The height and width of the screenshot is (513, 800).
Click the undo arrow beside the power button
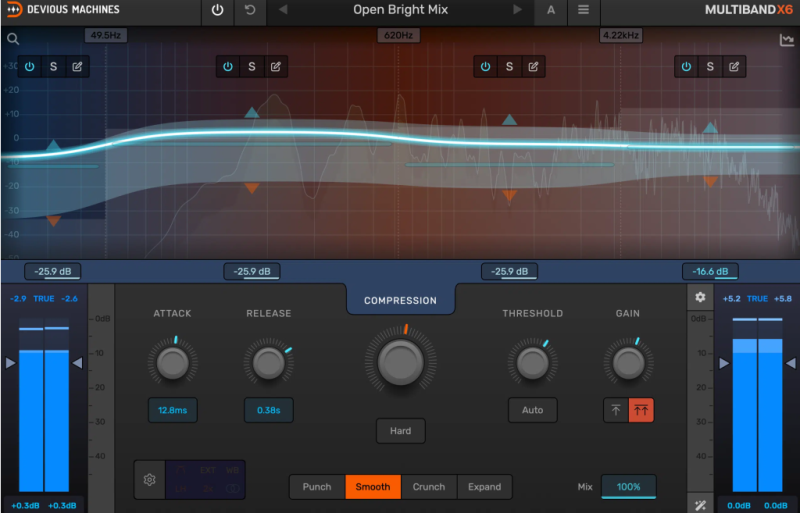250,10
